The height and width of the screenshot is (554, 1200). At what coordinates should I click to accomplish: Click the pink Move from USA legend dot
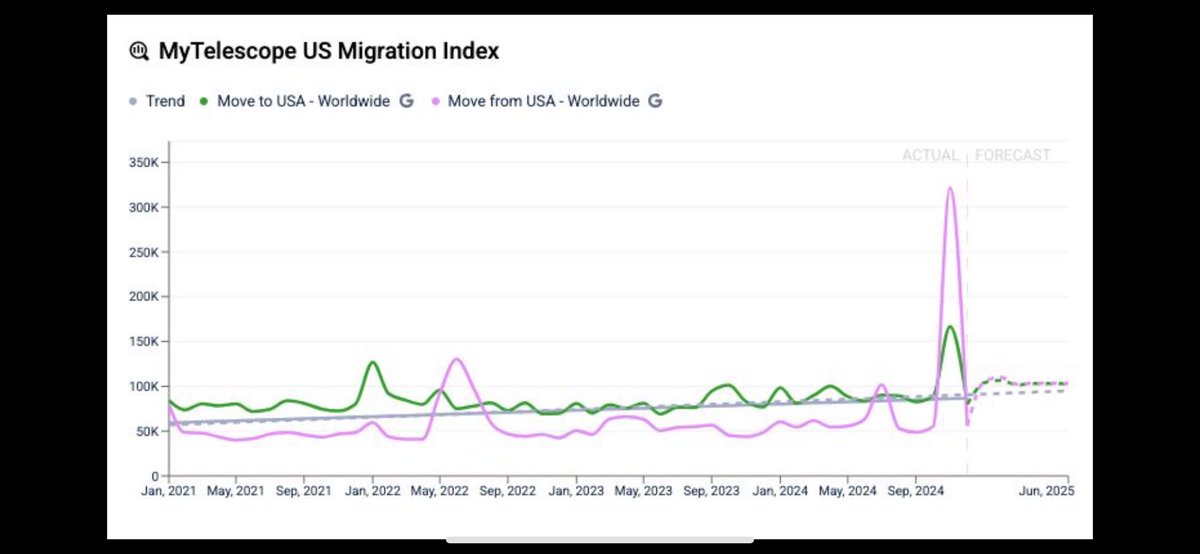point(434,101)
